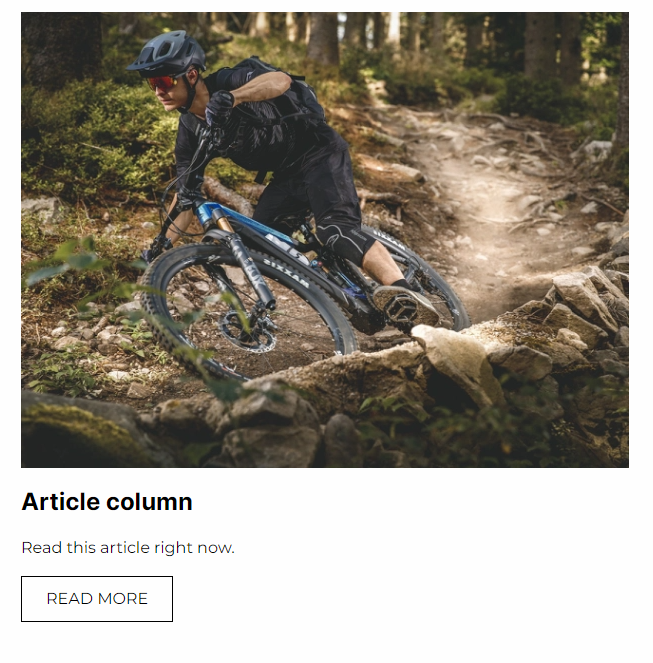Viewport: 653px width, 663px height.
Task: Click the word 'column' in the heading
Action: 149,502
